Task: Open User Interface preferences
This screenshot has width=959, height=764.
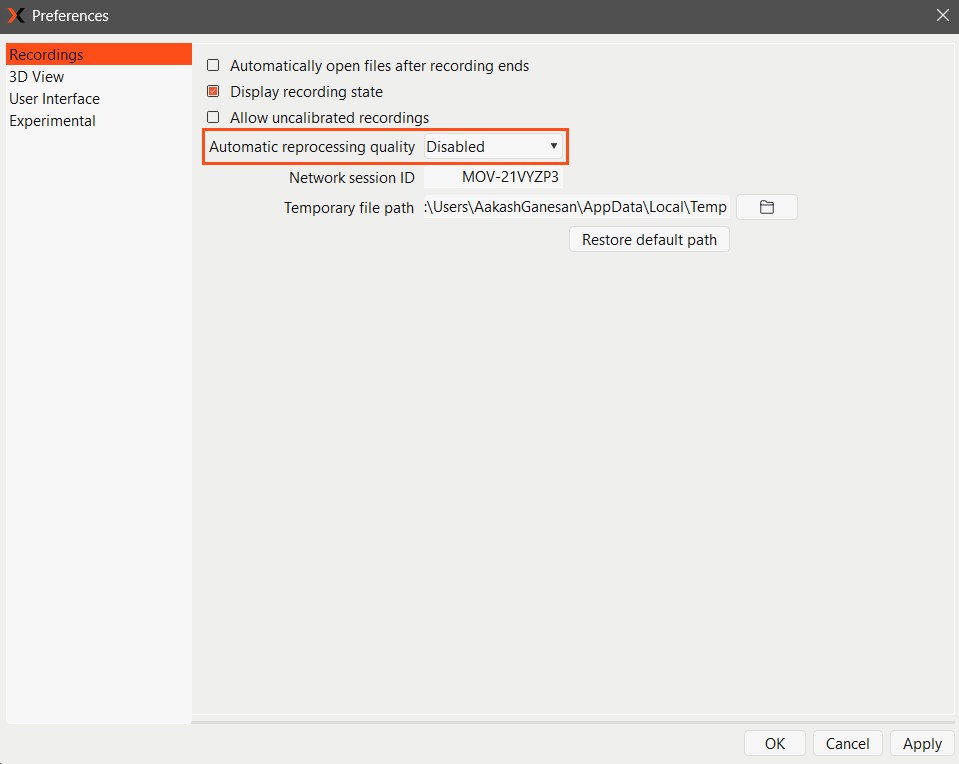Action: [98, 98]
